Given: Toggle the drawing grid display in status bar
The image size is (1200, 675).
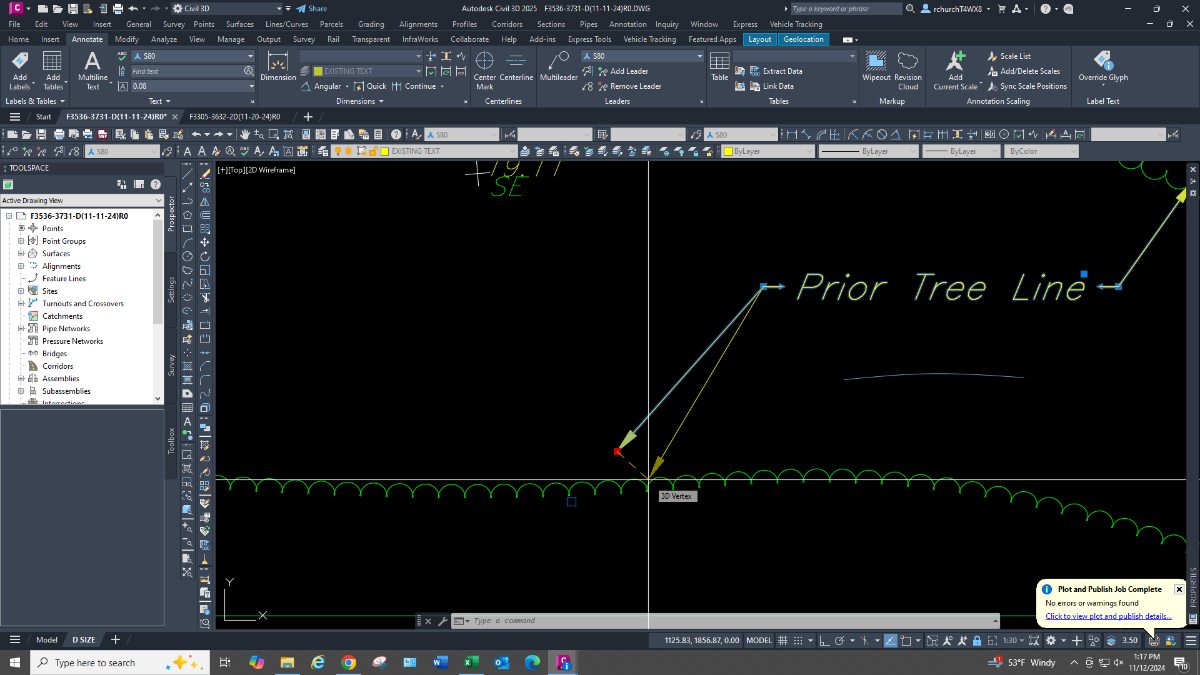Looking at the screenshot, I should [783, 640].
